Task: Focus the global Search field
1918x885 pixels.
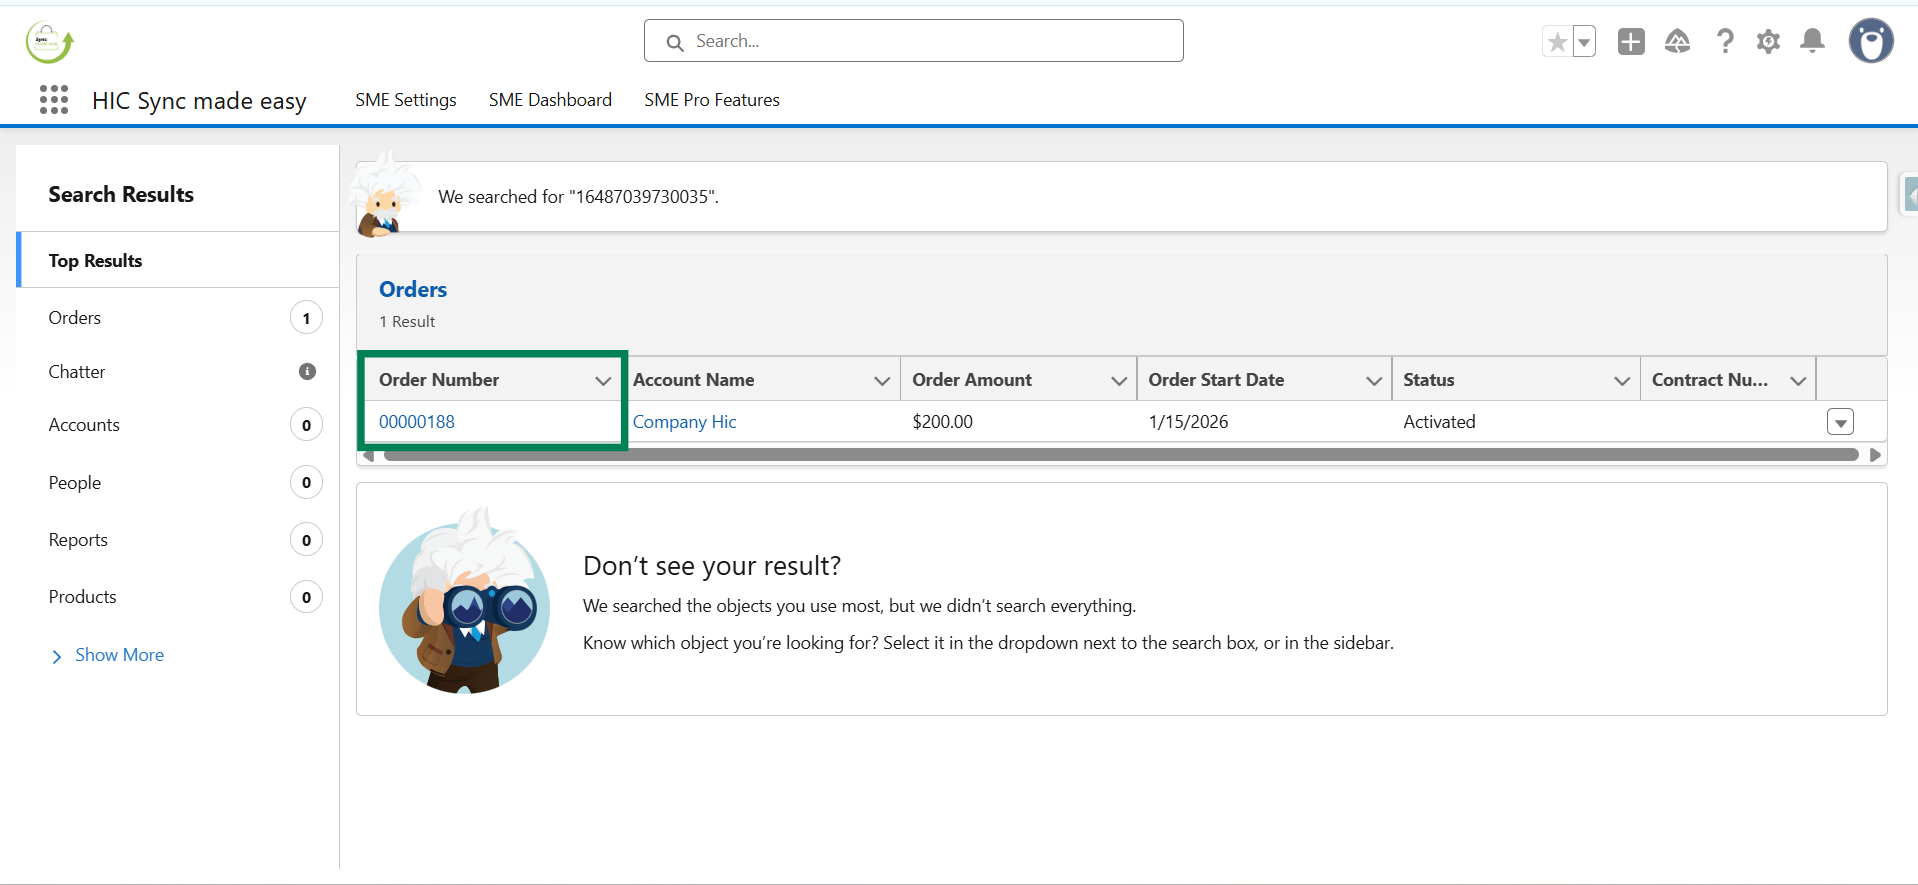Action: (x=914, y=41)
